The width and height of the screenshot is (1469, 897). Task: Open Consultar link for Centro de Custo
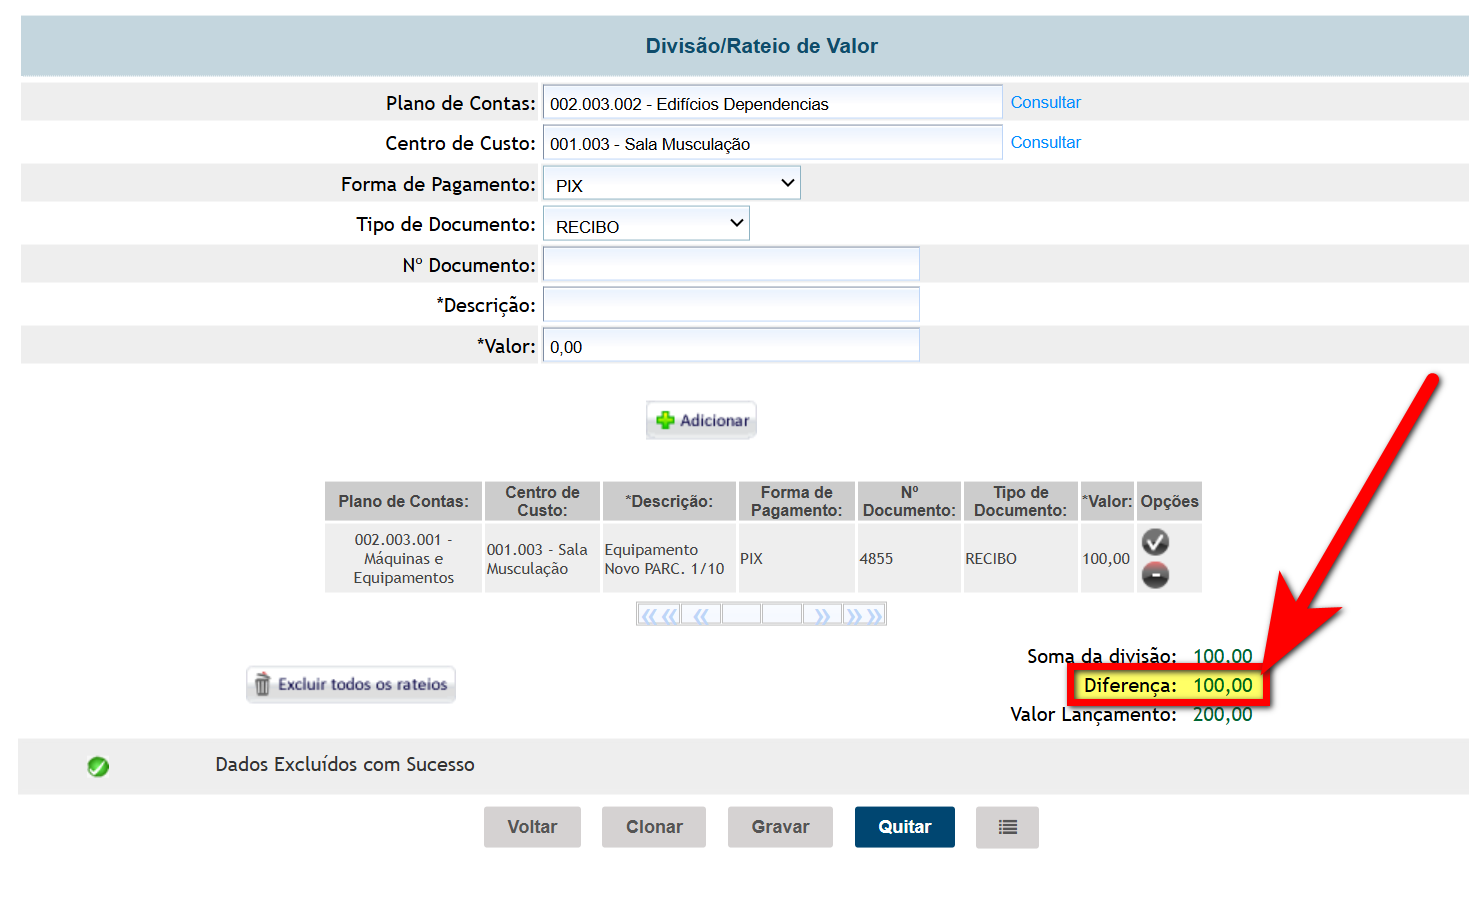coord(1045,142)
